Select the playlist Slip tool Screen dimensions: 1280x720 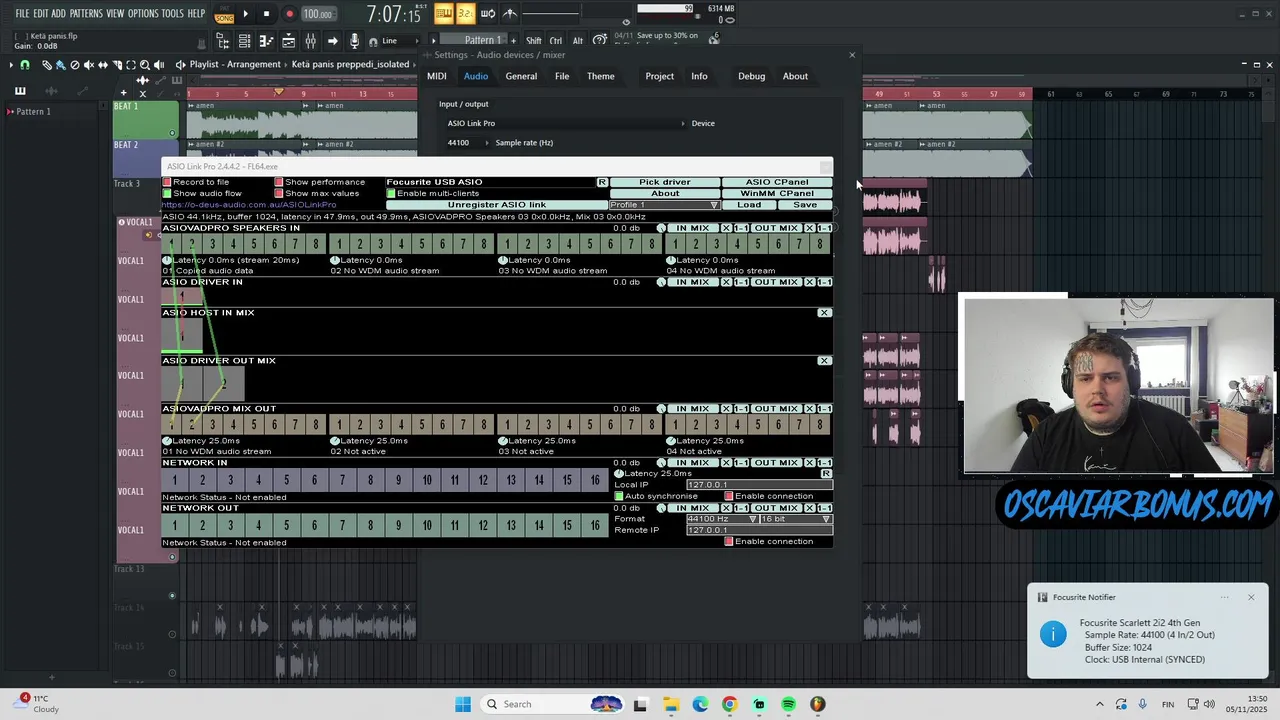pos(103,65)
